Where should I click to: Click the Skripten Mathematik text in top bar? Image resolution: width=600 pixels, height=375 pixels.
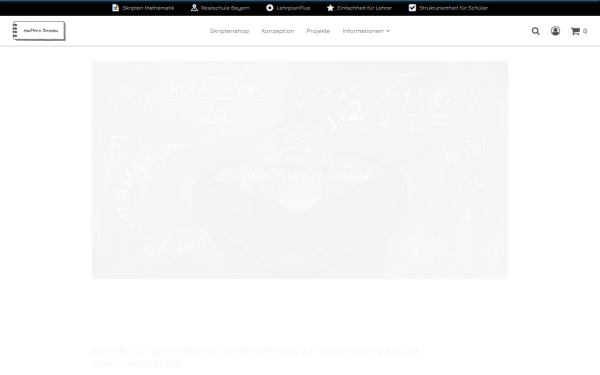[148, 8]
